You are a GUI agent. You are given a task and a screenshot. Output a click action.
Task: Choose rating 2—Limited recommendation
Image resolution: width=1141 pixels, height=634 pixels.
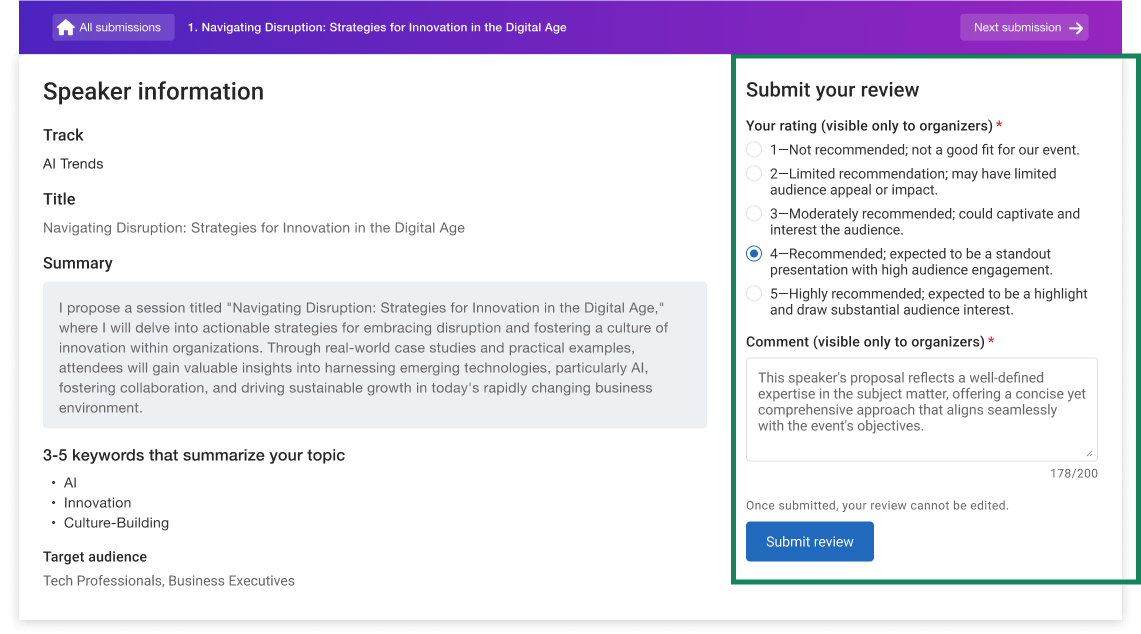point(754,174)
